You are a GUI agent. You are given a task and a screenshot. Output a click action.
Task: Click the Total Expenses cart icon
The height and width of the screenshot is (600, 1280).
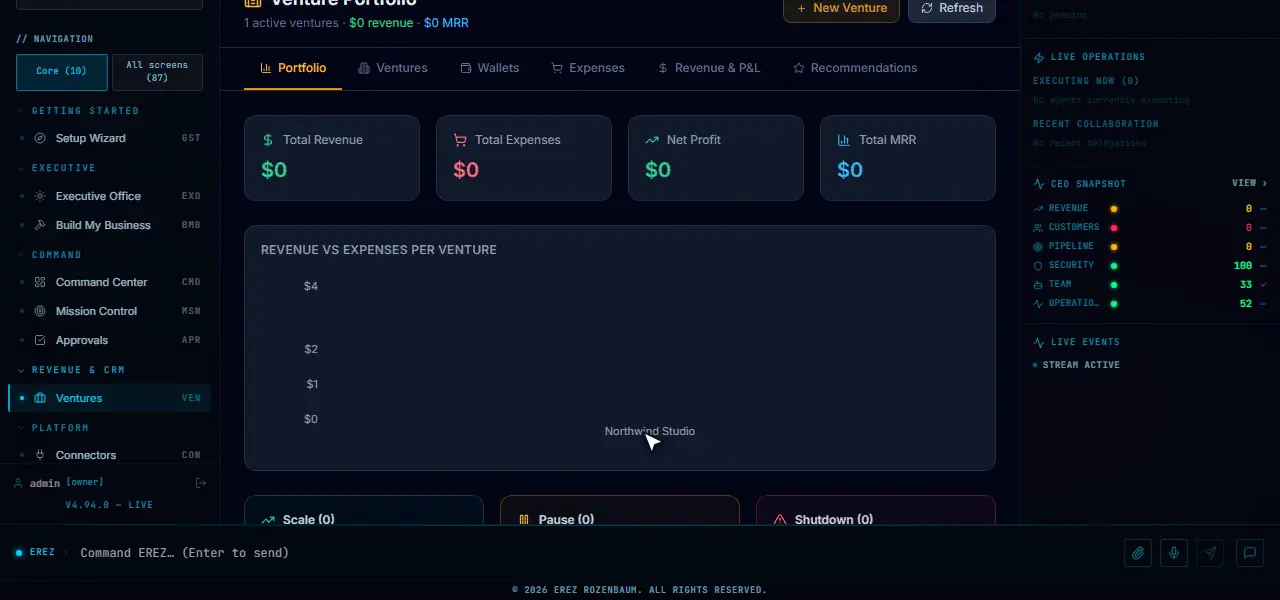(x=460, y=140)
